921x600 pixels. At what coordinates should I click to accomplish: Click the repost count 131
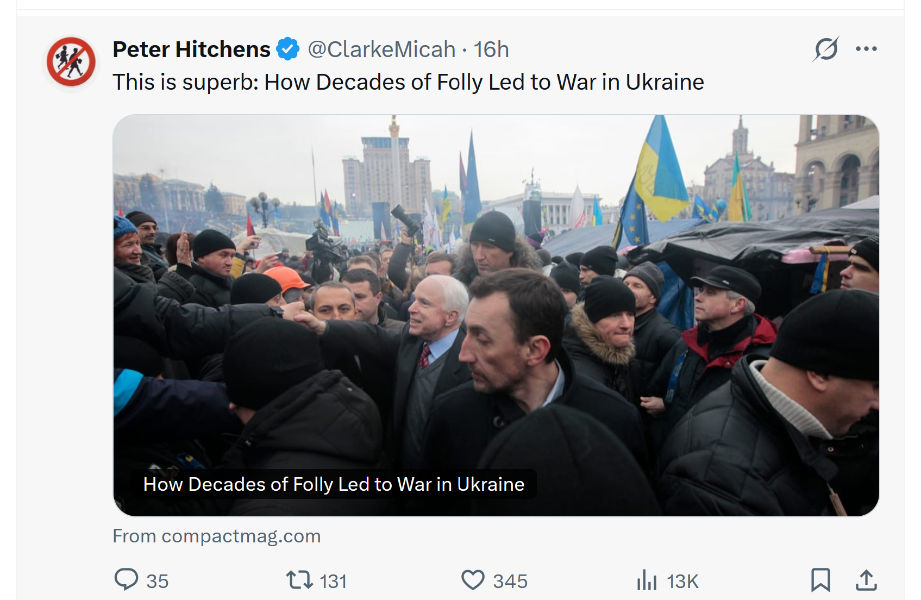pos(333,581)
